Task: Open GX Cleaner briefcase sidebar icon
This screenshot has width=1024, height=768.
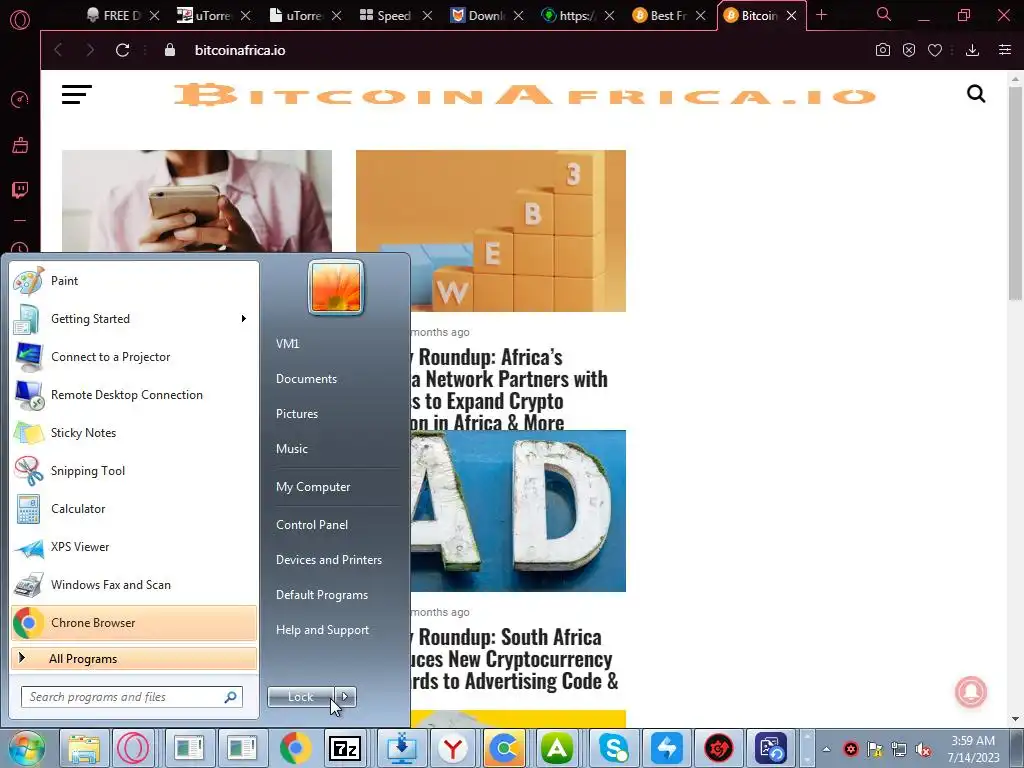Action: pos(20,145)
